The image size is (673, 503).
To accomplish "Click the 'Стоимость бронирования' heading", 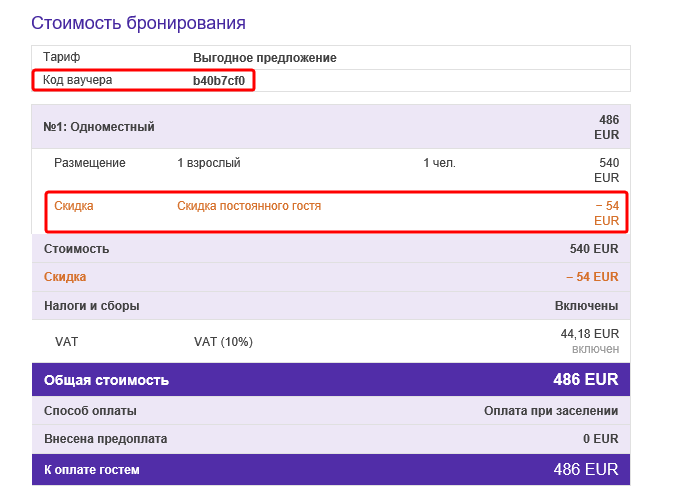I will point(138,23).
